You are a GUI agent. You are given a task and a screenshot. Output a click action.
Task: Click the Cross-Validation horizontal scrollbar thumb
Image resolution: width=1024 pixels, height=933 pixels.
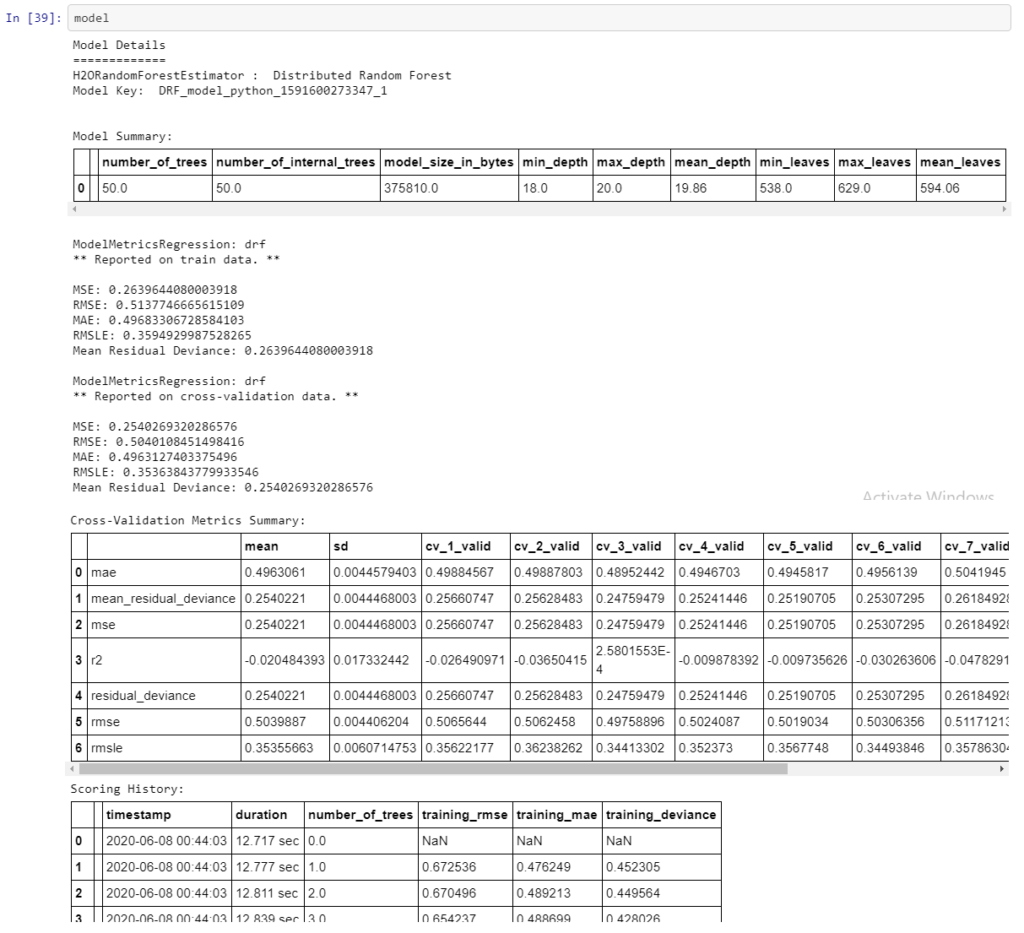[433, 769]
